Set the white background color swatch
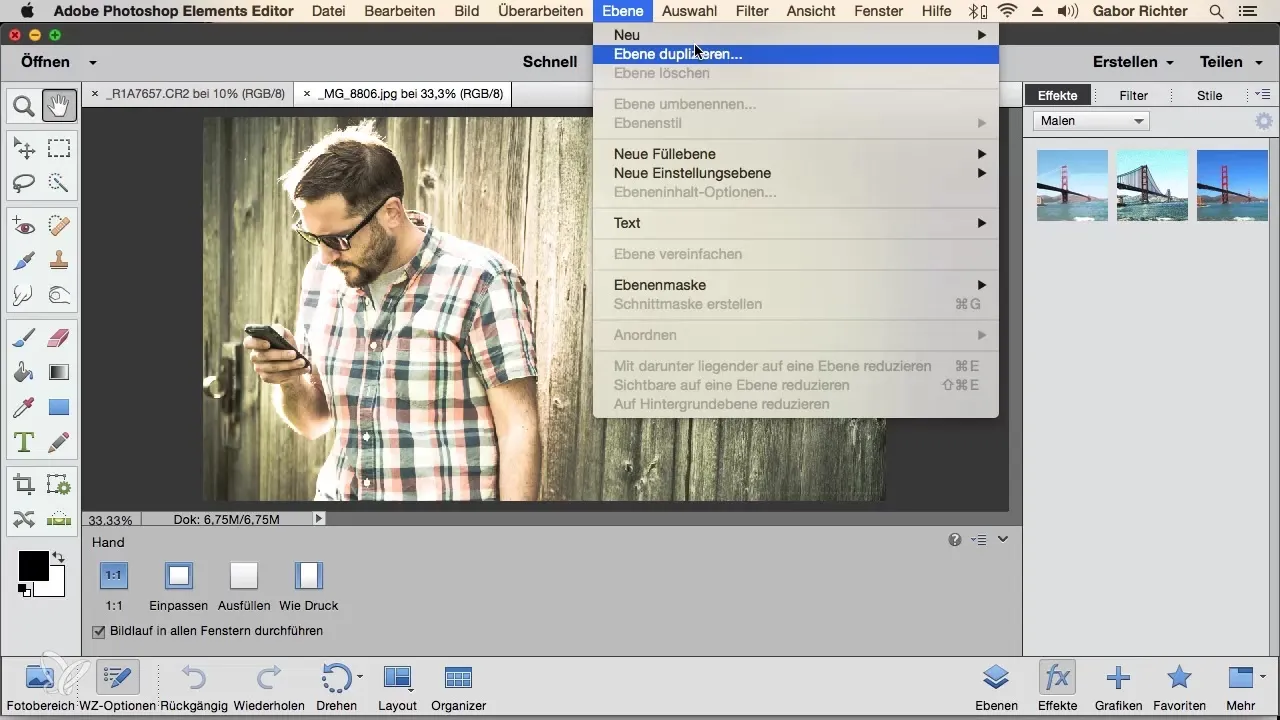The width and height of the screenshot is (1280, 720). click(55, 586)
